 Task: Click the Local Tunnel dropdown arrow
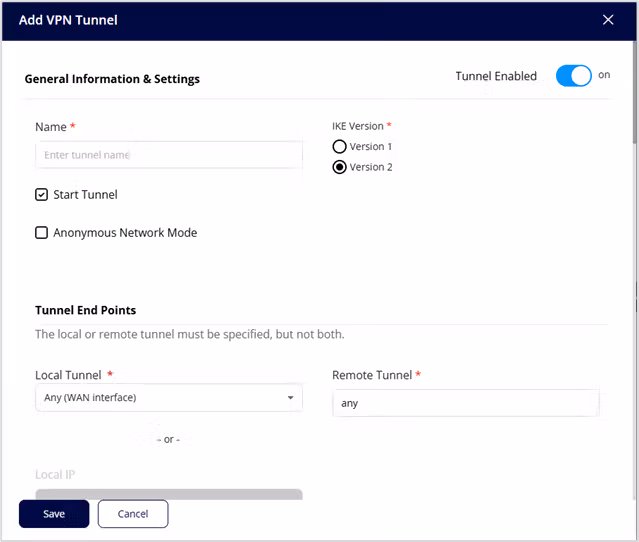(290, 398)
